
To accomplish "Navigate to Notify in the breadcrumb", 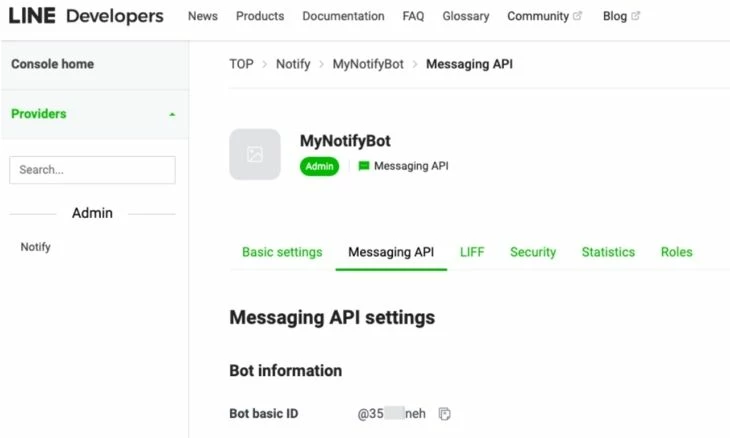I will click(293, 64).
